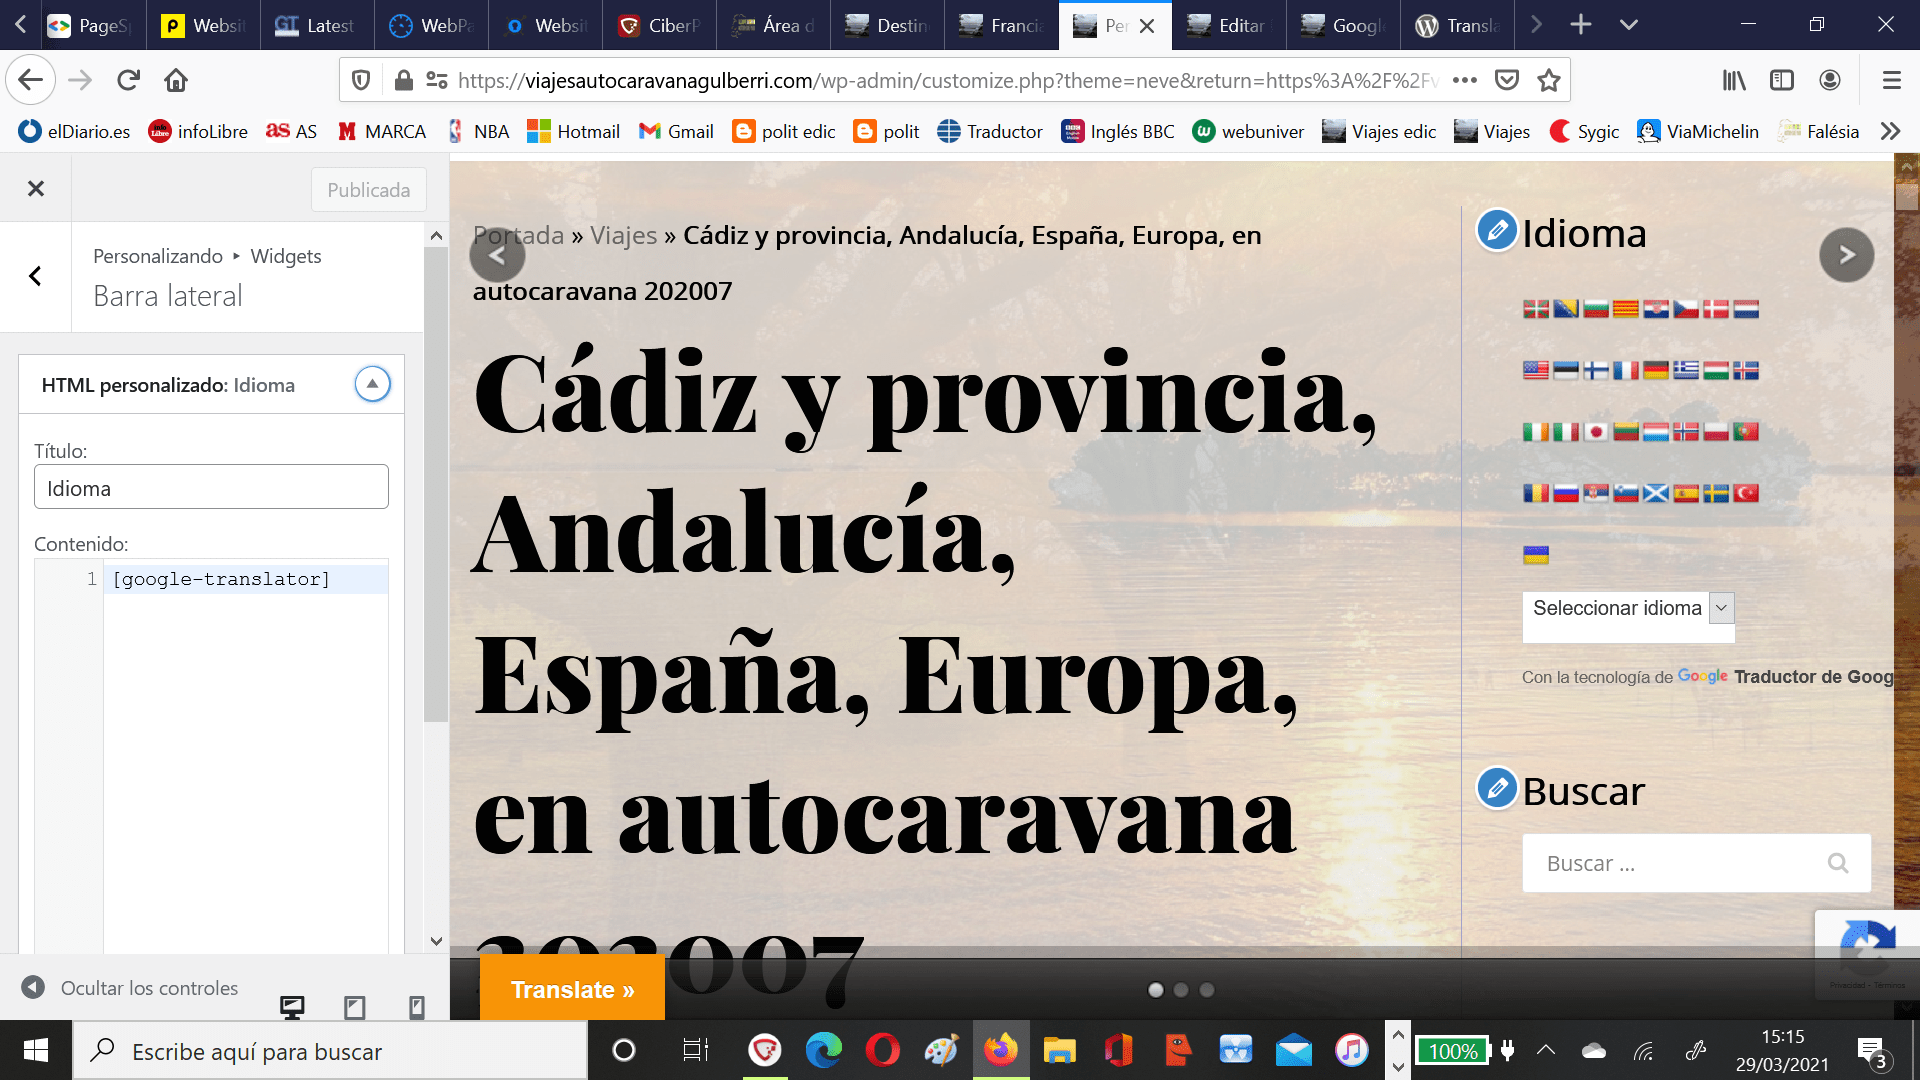Edit the Idioma widget via pencil icon
Screen dimensions: 1920x1080
[x=1497, y=231]
